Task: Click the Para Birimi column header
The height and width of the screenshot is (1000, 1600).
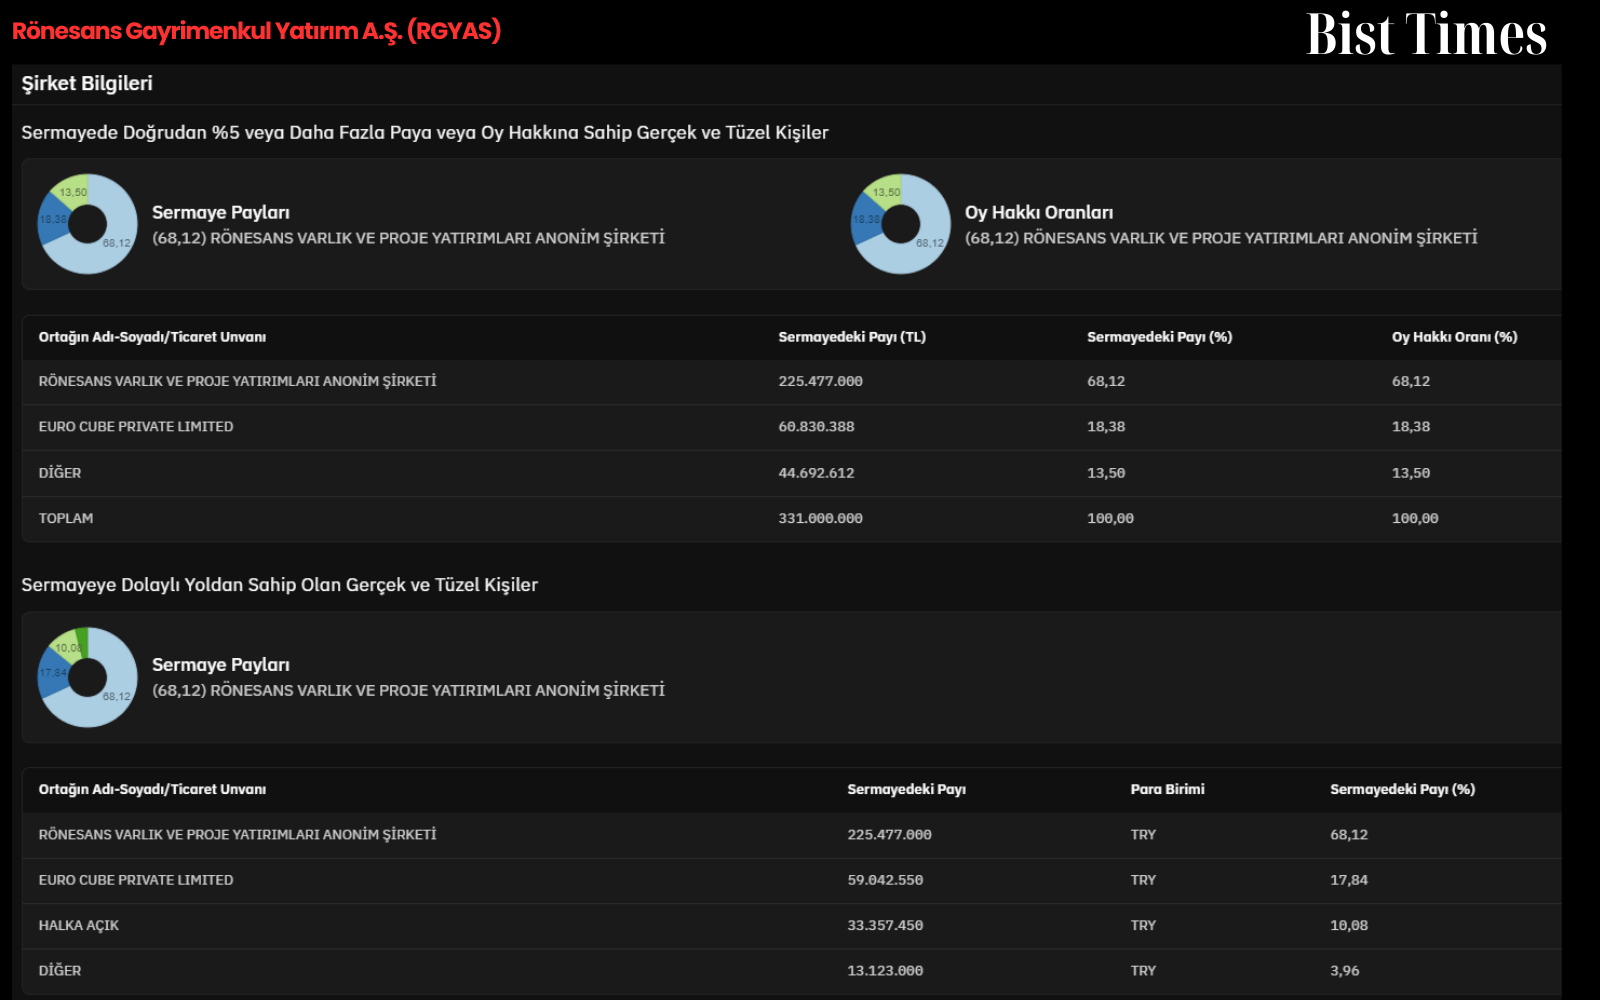Action: pos(1167,789)
